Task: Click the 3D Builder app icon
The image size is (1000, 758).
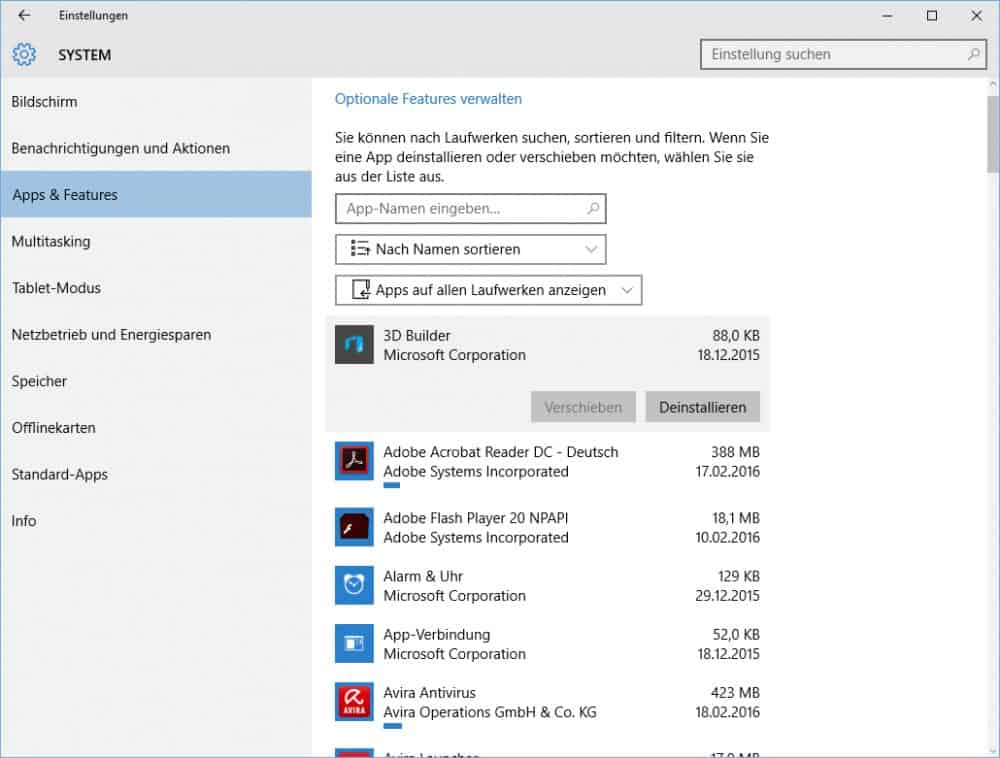Action: point(354,345)
